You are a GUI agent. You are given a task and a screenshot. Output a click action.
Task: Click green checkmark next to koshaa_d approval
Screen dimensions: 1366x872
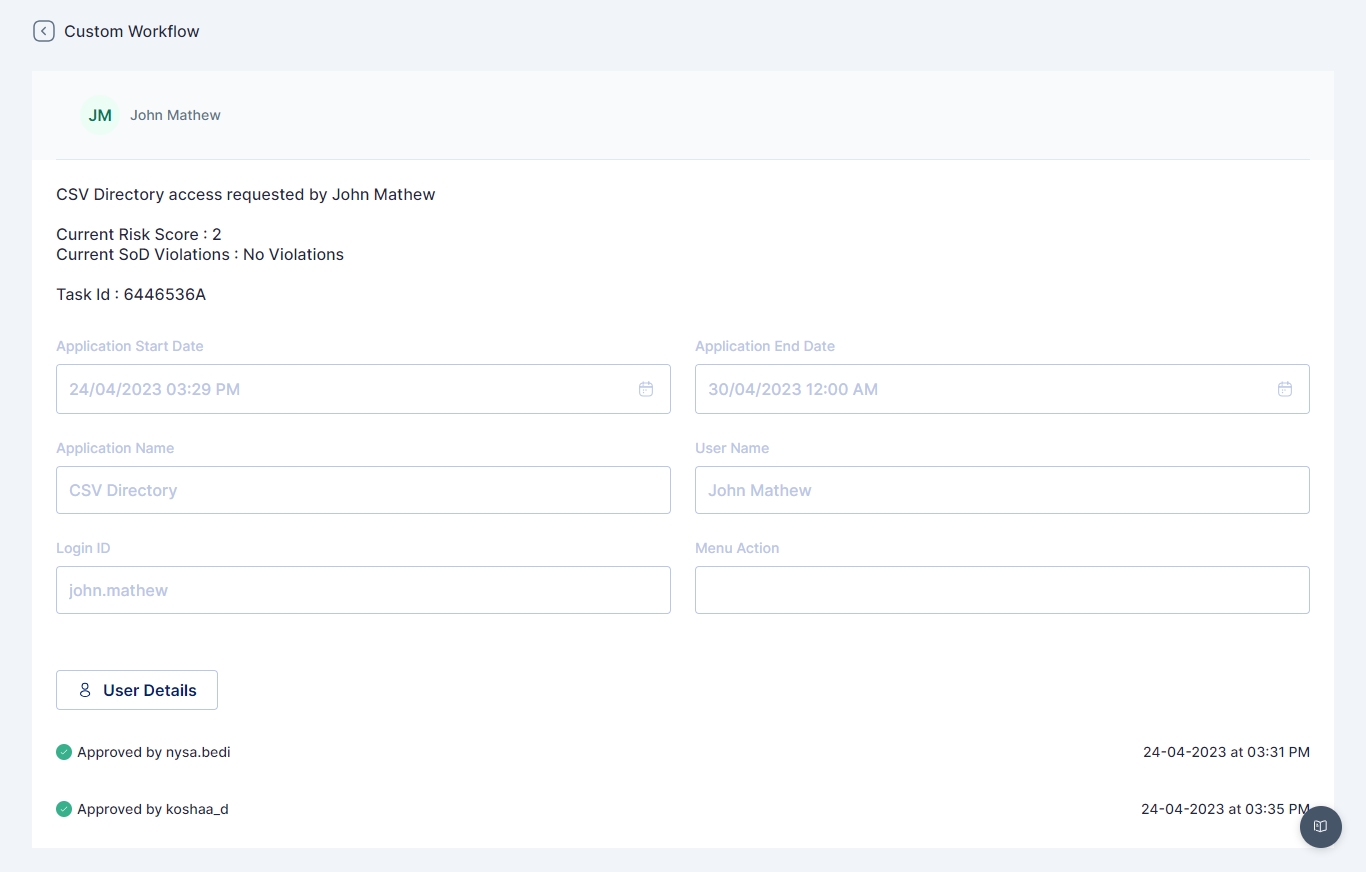64,809
